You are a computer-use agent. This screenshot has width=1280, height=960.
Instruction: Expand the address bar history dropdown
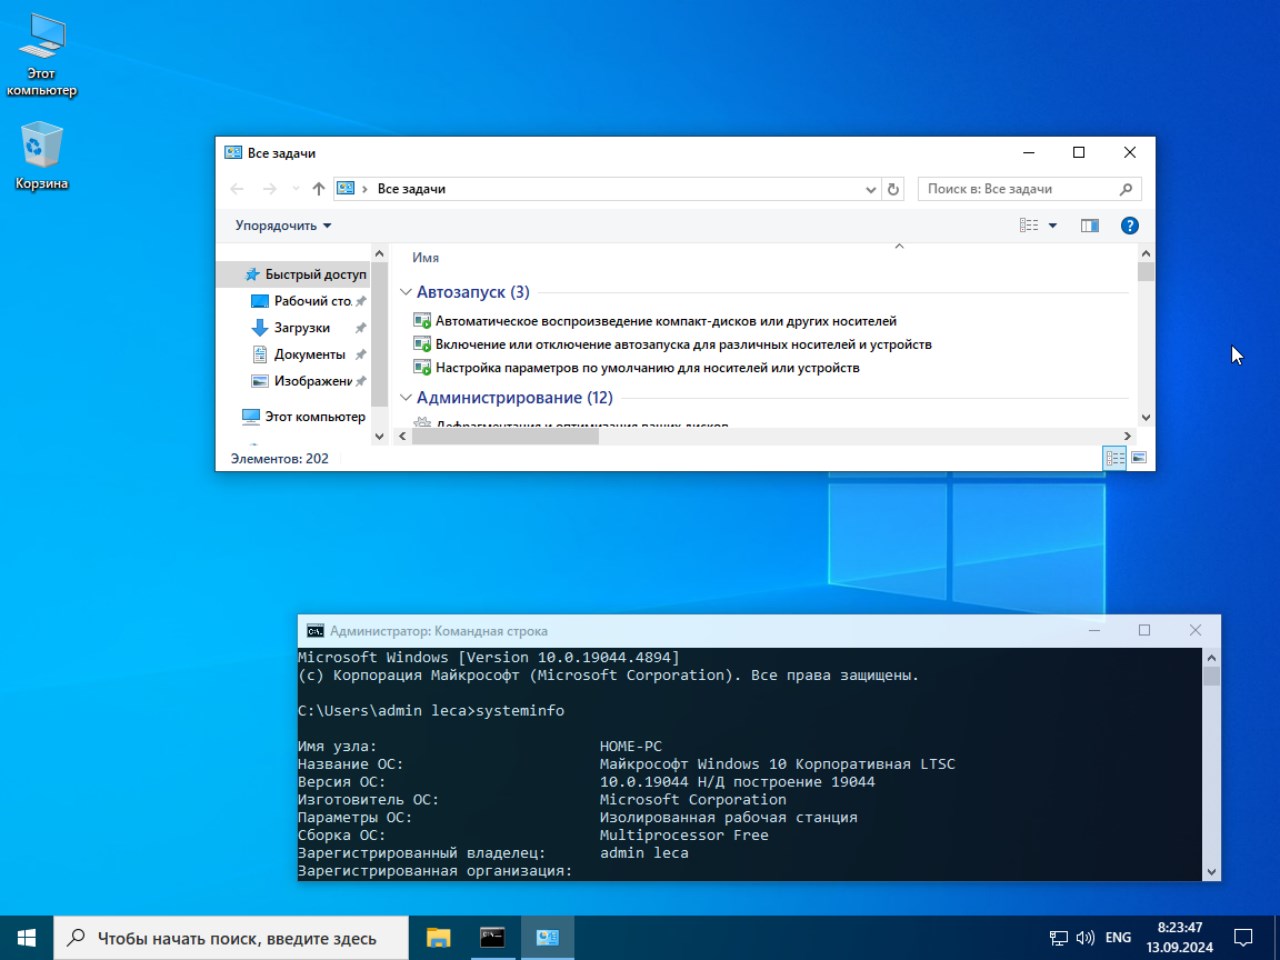point(871,190)
